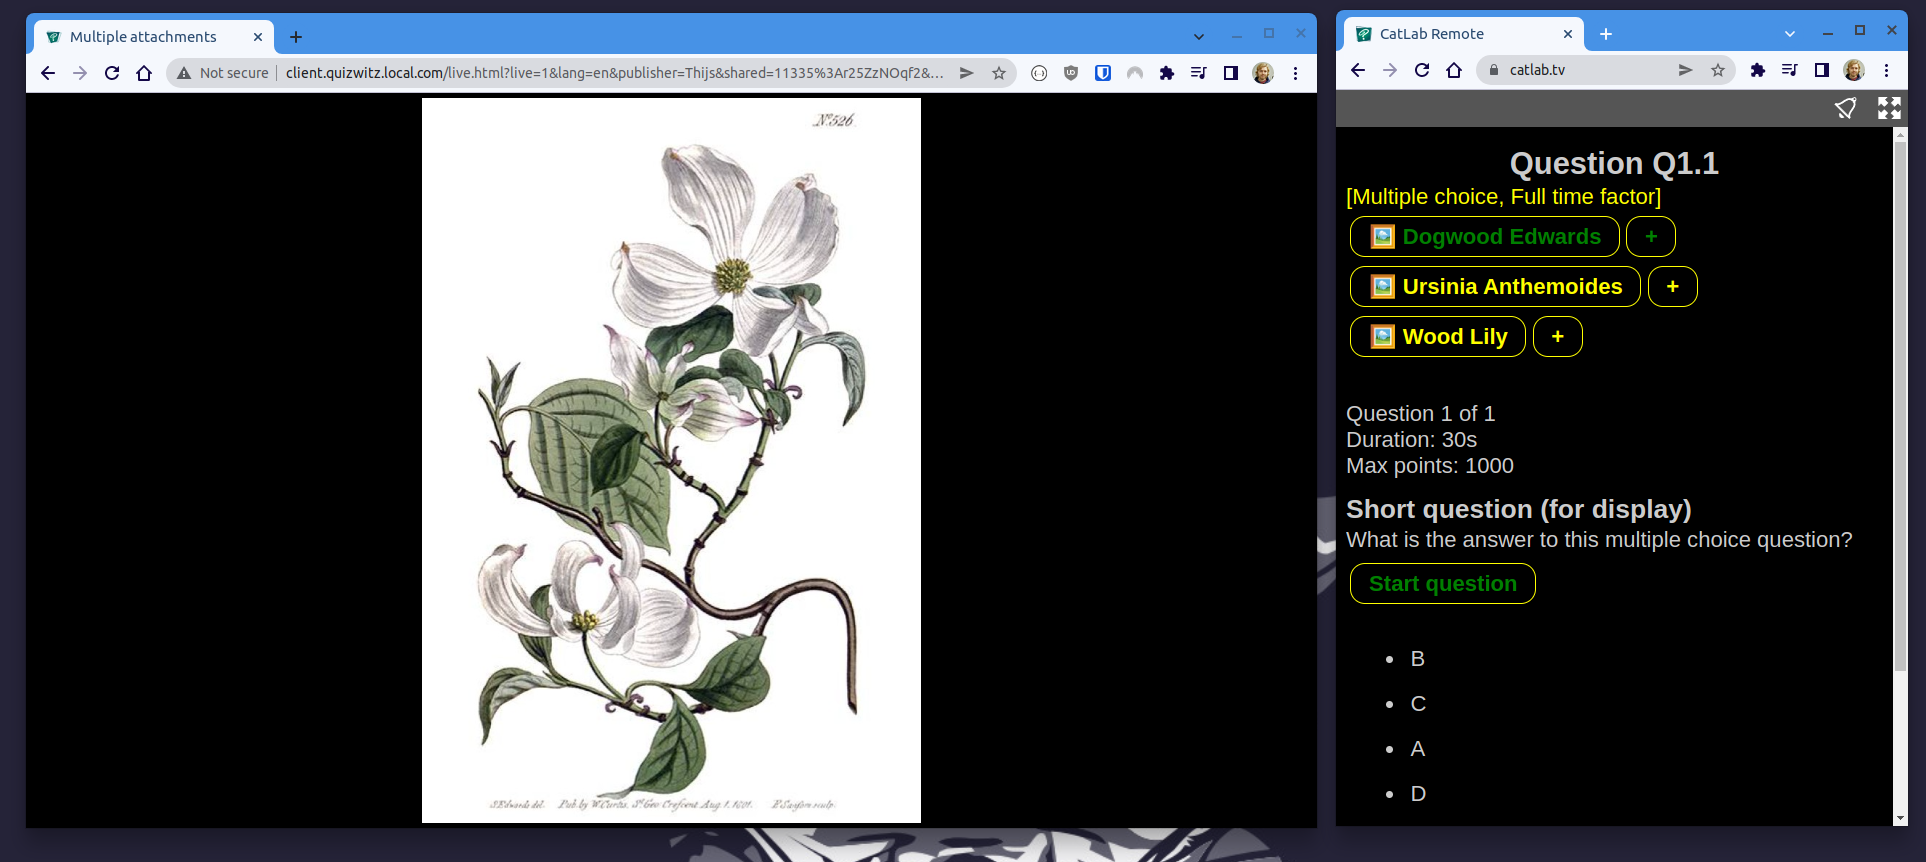Open media control in quizwitz window
Viewport: 1926px width, 862px height.
(x=1199, y=73)
